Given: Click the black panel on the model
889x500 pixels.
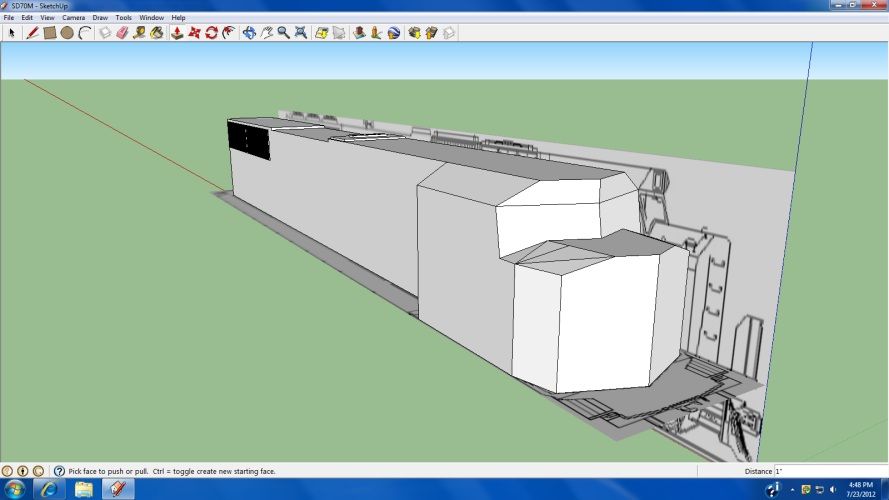Looking at the screenshot, I should click(x=249, y=139).
